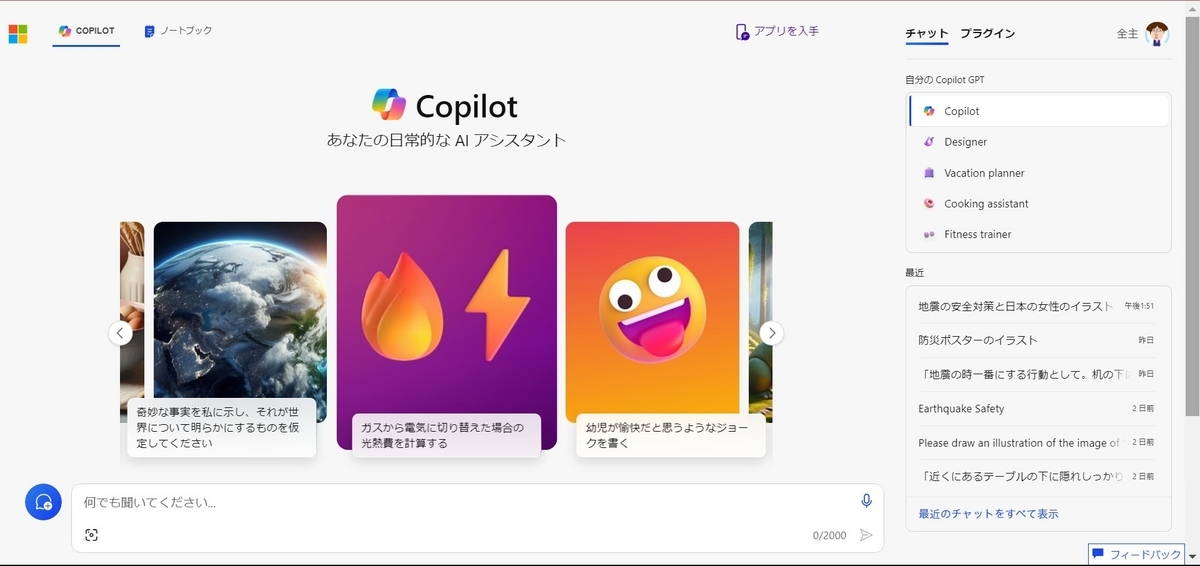
Task: Choose Fitness trainer GPT
Action: [x=1039, y=234]
